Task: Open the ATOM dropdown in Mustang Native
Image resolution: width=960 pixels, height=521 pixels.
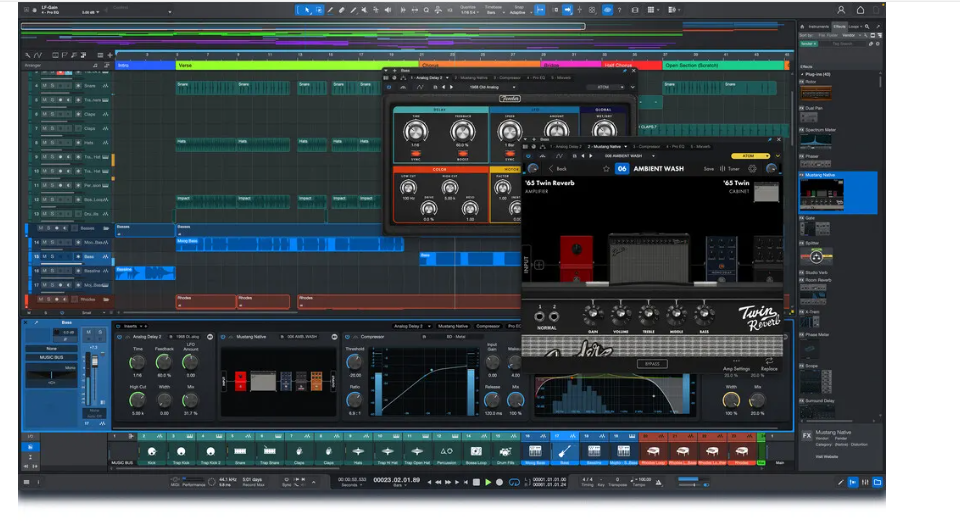Action: coord(749,156)
